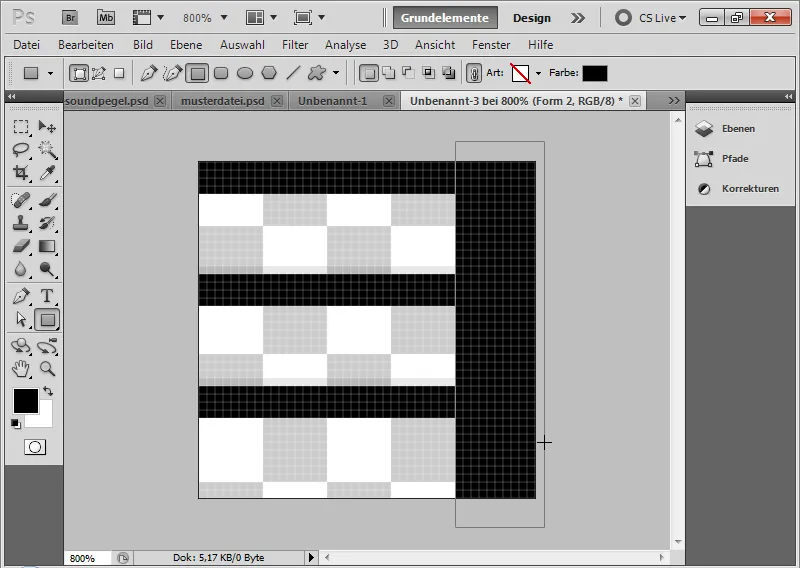Toggle Quick Mask mode

pos(35,447)
